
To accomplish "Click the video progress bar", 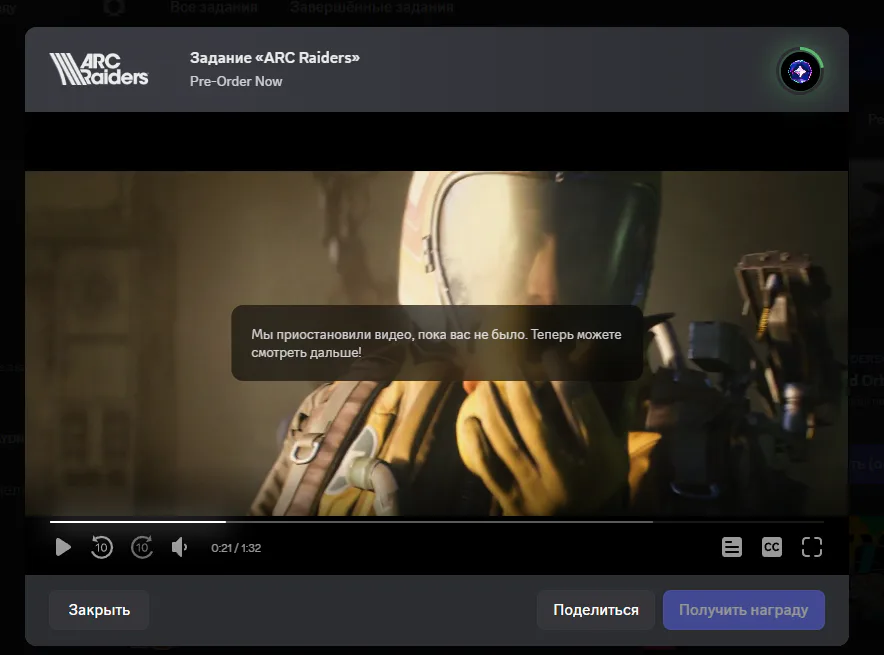I will click(436, 522).
